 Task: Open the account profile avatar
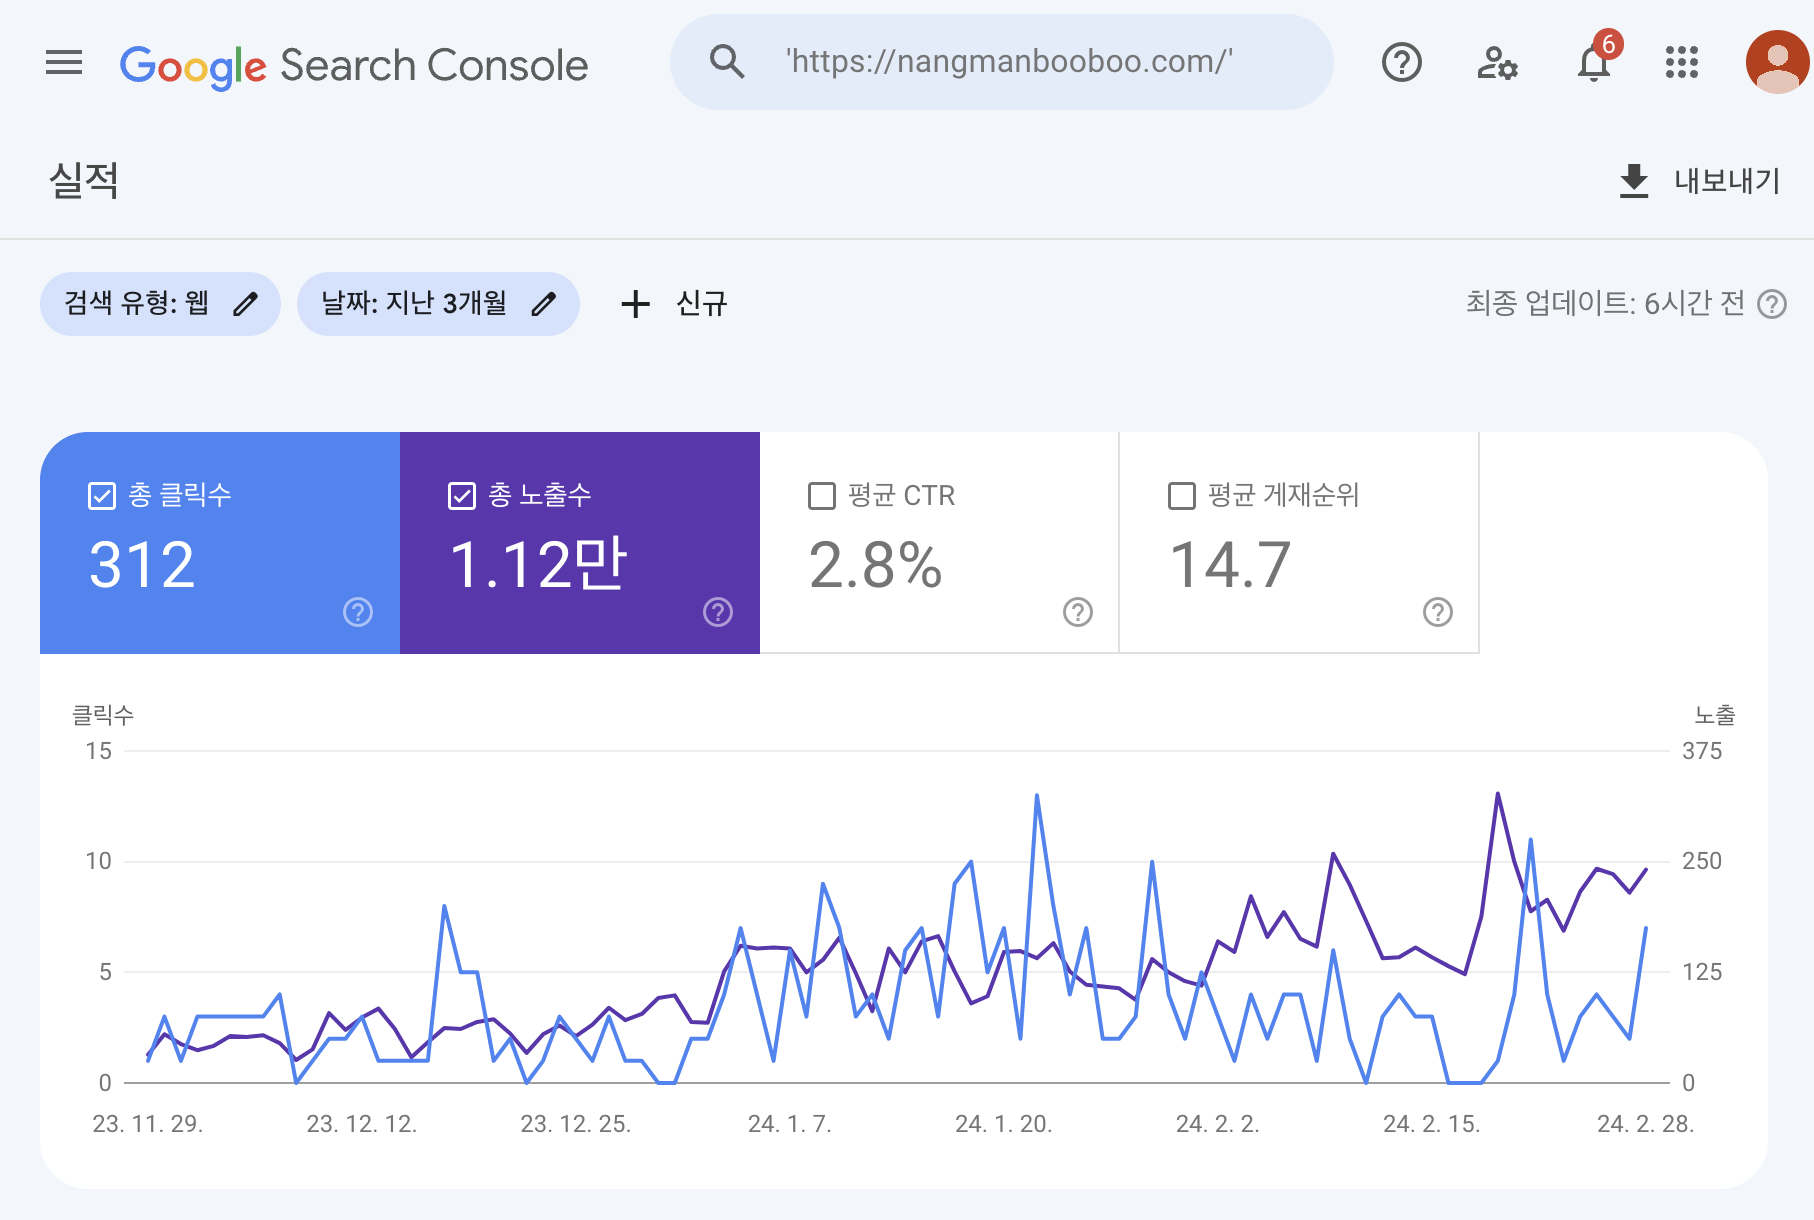[x=1777, y=62]
